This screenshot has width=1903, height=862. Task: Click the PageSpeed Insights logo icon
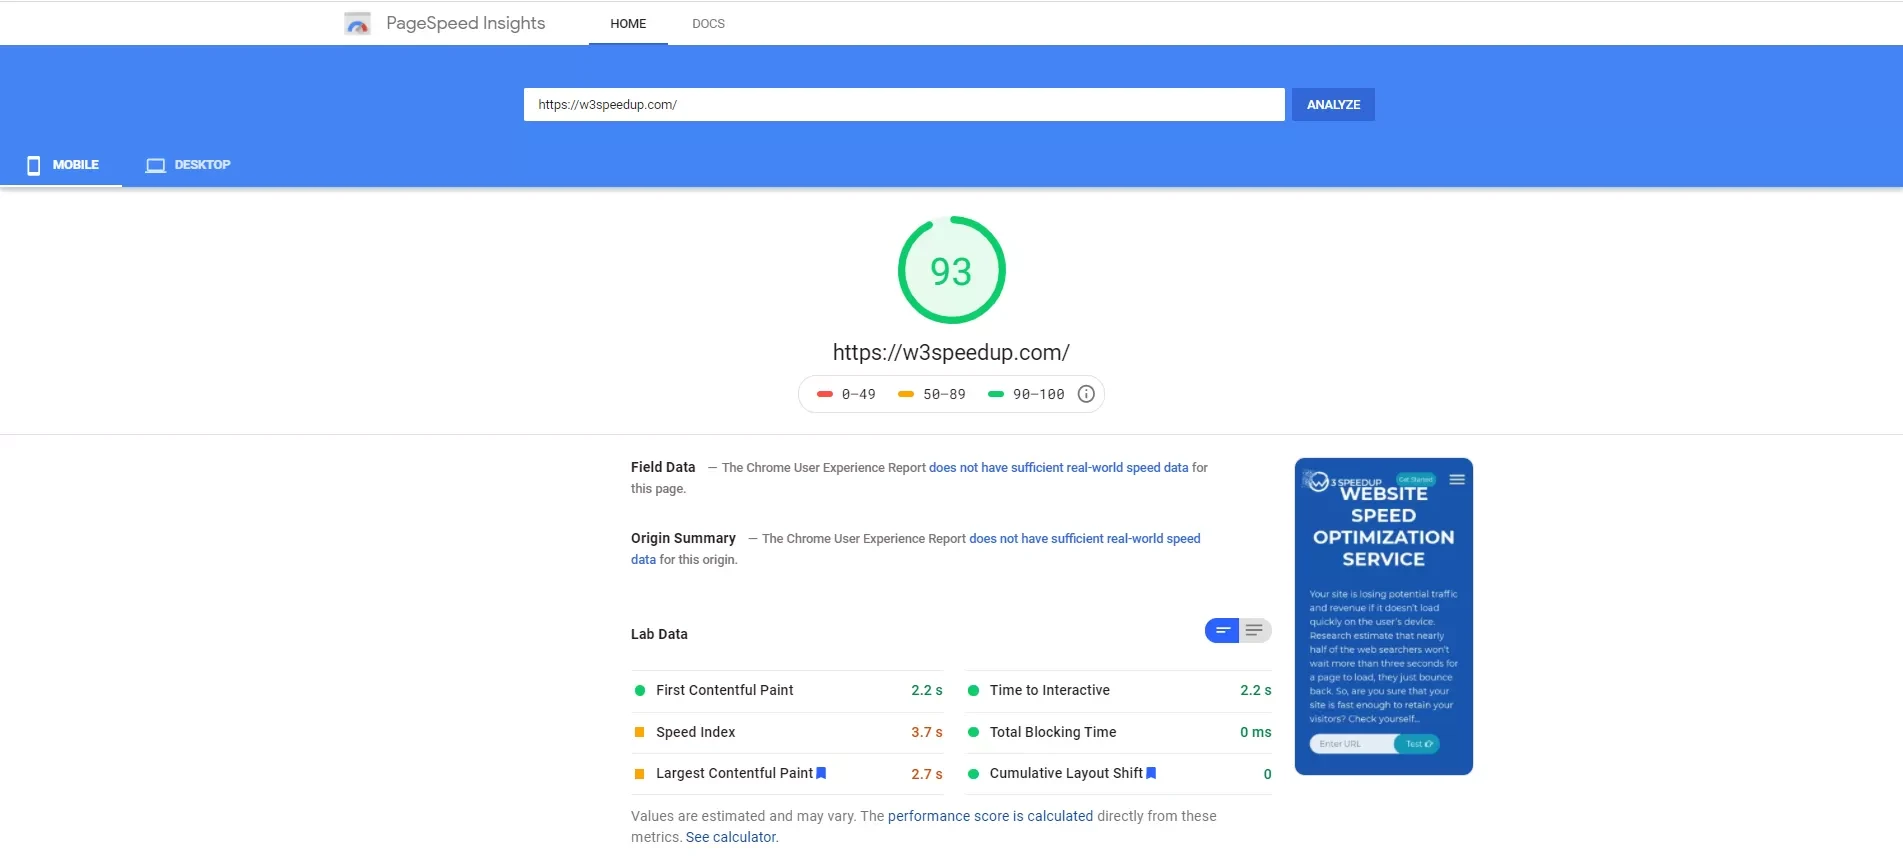357,23
